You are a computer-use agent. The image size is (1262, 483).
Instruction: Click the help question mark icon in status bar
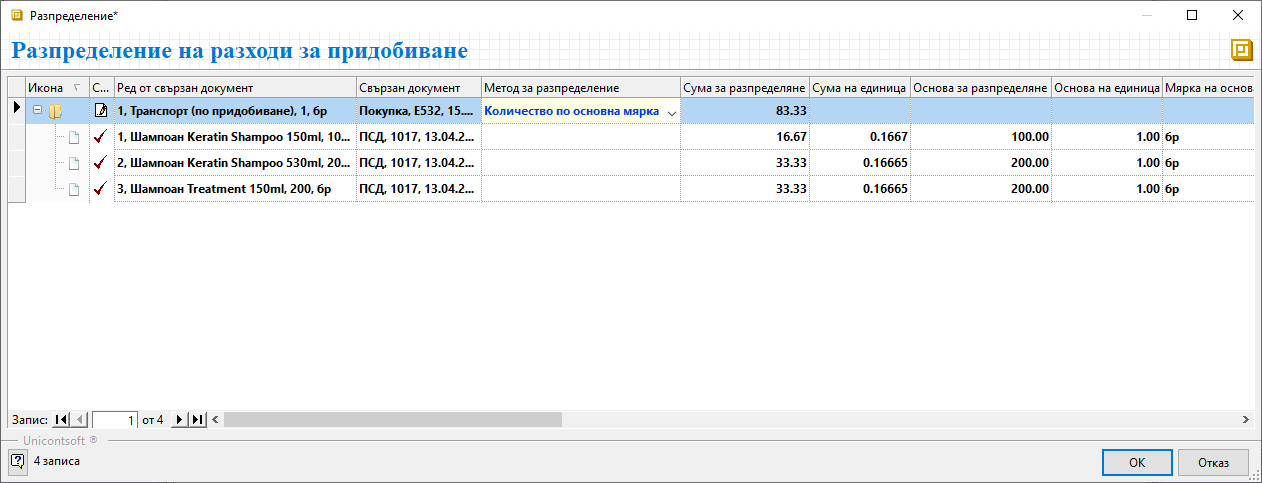pos(17,461)
